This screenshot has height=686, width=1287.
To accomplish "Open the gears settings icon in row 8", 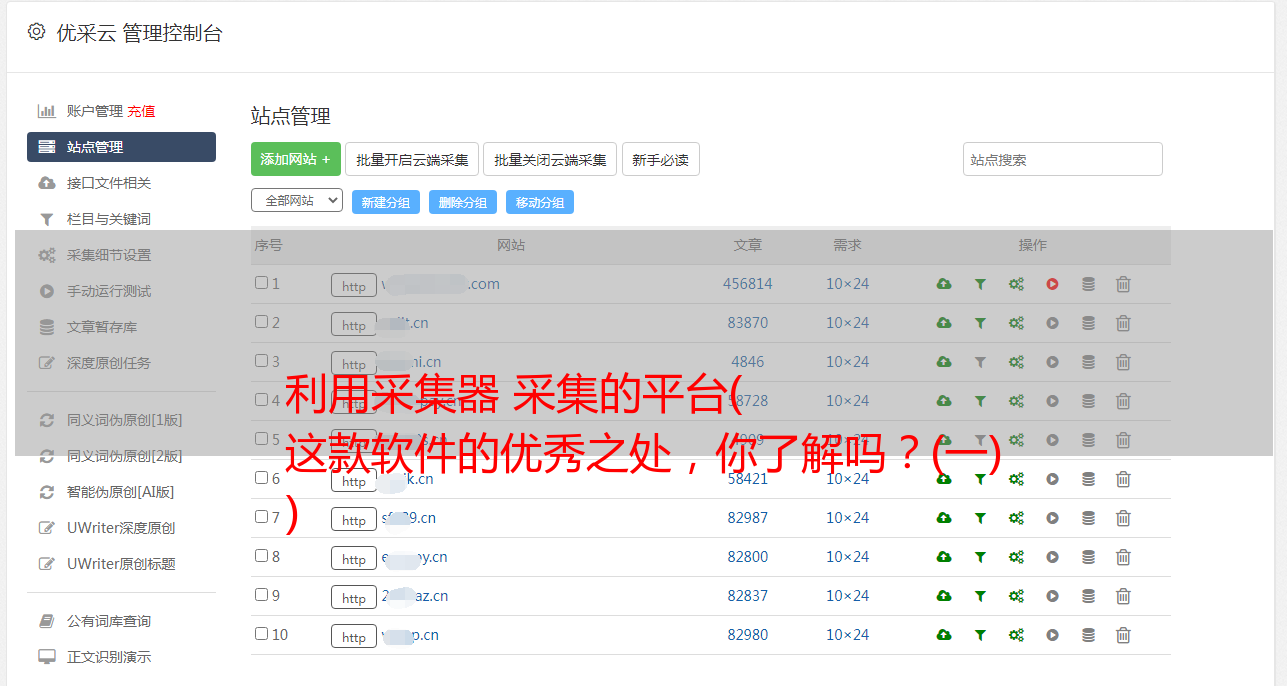I will (x=1016, y=557).
